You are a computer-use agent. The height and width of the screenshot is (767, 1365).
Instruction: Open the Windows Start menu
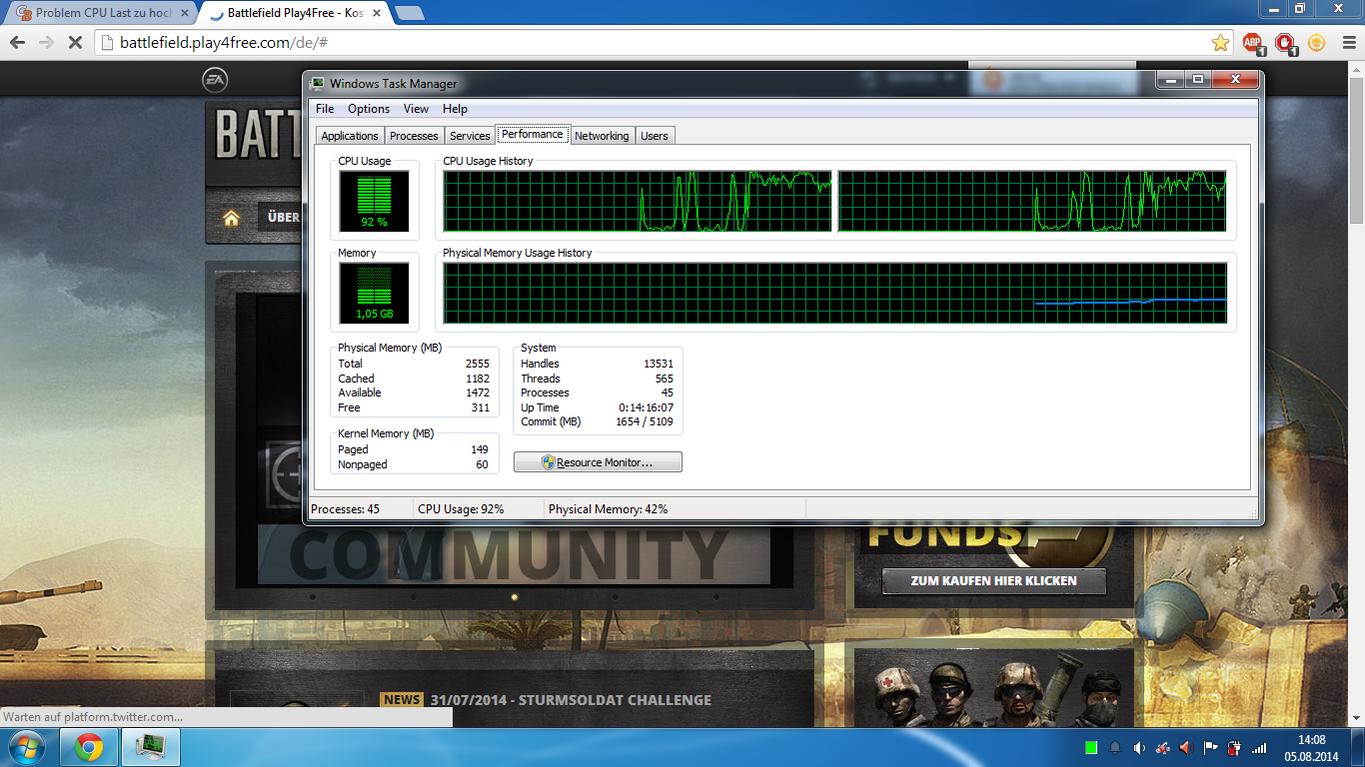click(x=26, y=747)
